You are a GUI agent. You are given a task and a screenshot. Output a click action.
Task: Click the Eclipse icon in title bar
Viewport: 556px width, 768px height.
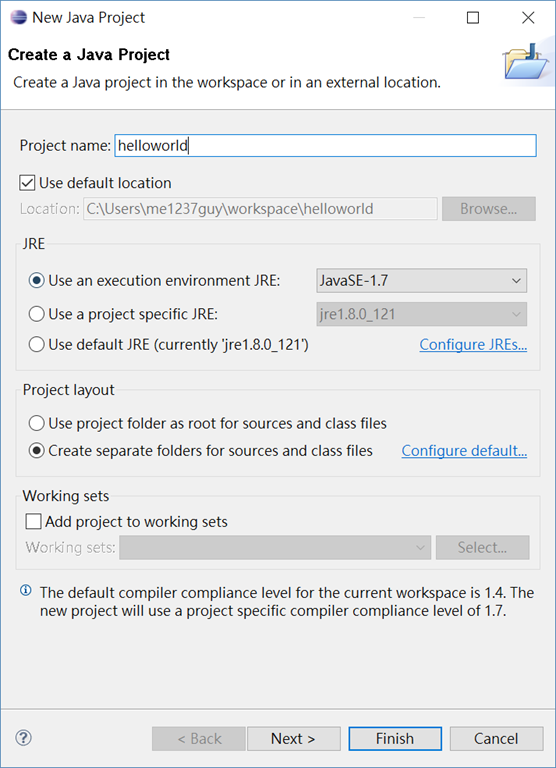[x=18, y=18]
